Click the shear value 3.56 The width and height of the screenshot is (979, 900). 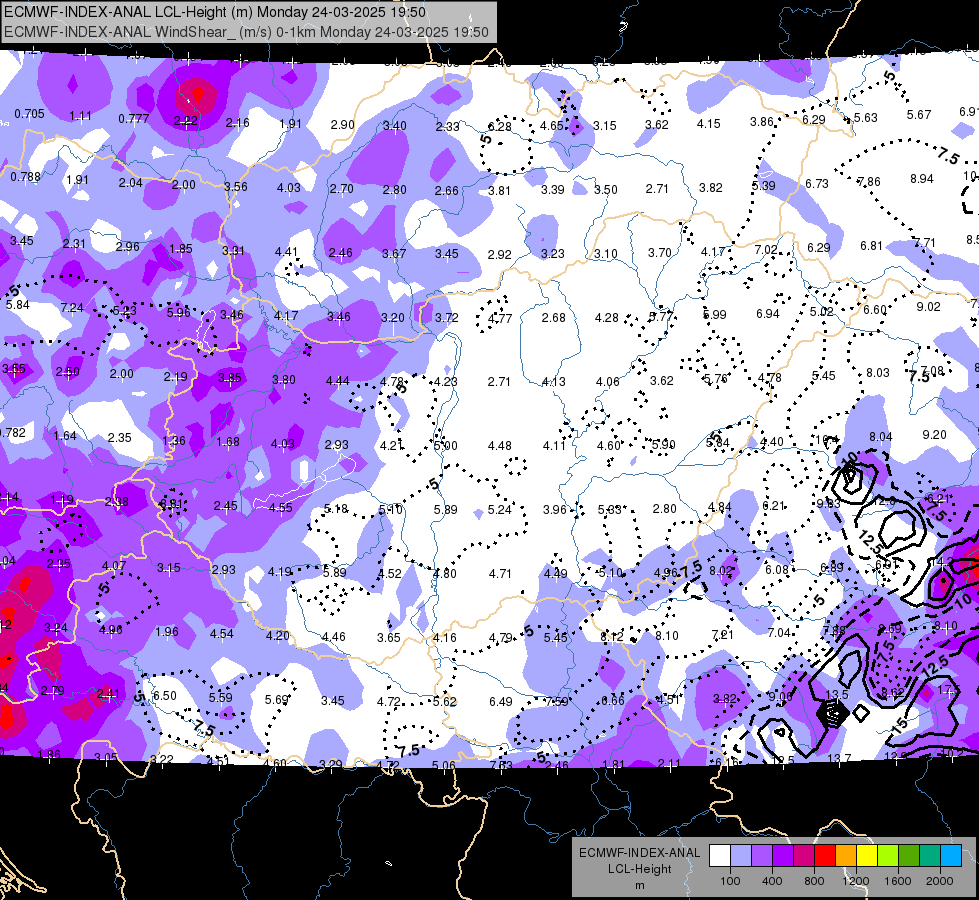236,187
